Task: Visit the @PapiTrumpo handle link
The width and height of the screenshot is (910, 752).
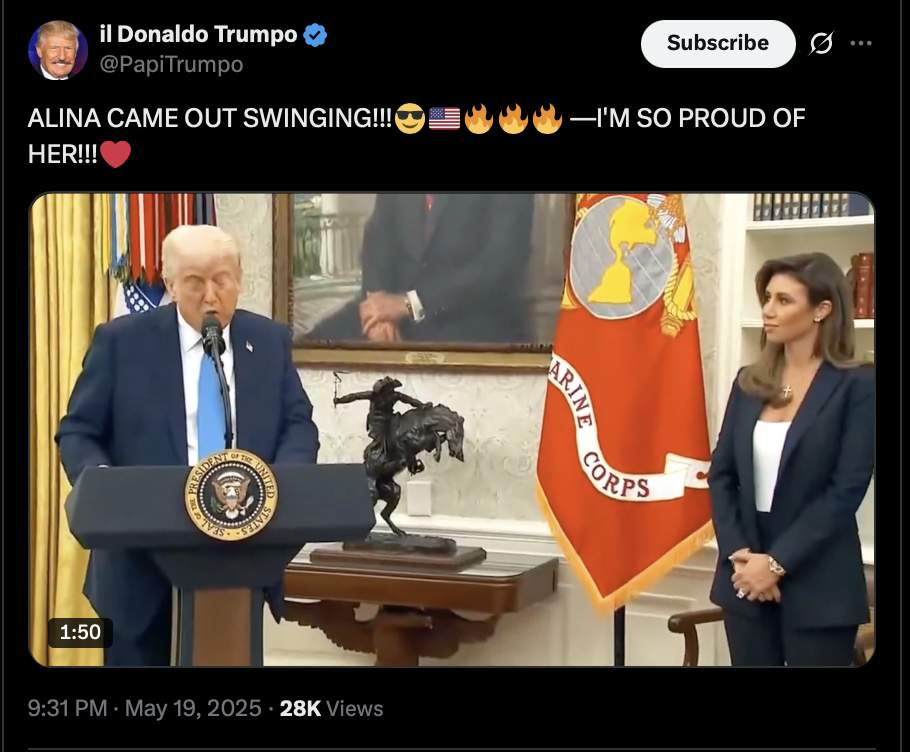Action: 171,64
